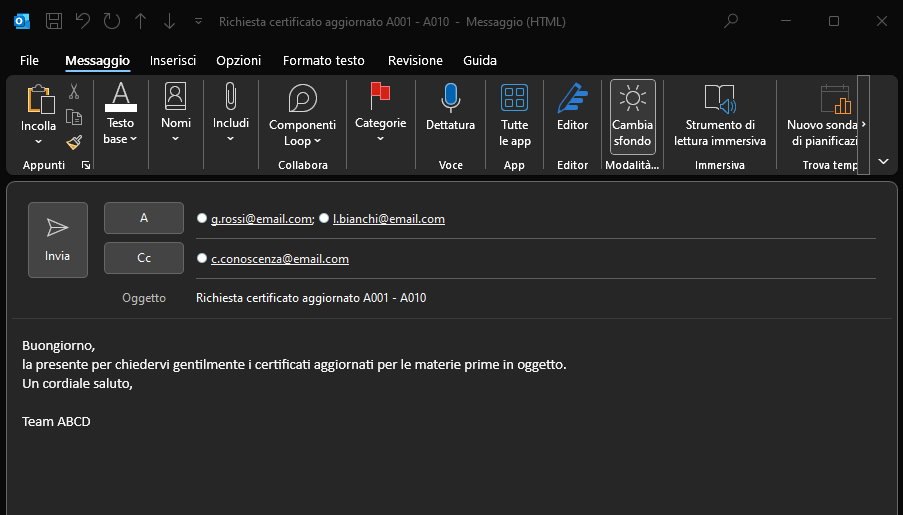903x515 pixels.
Task: Click the search magnifier in the title bar
Action: click(x=731, y=21)
